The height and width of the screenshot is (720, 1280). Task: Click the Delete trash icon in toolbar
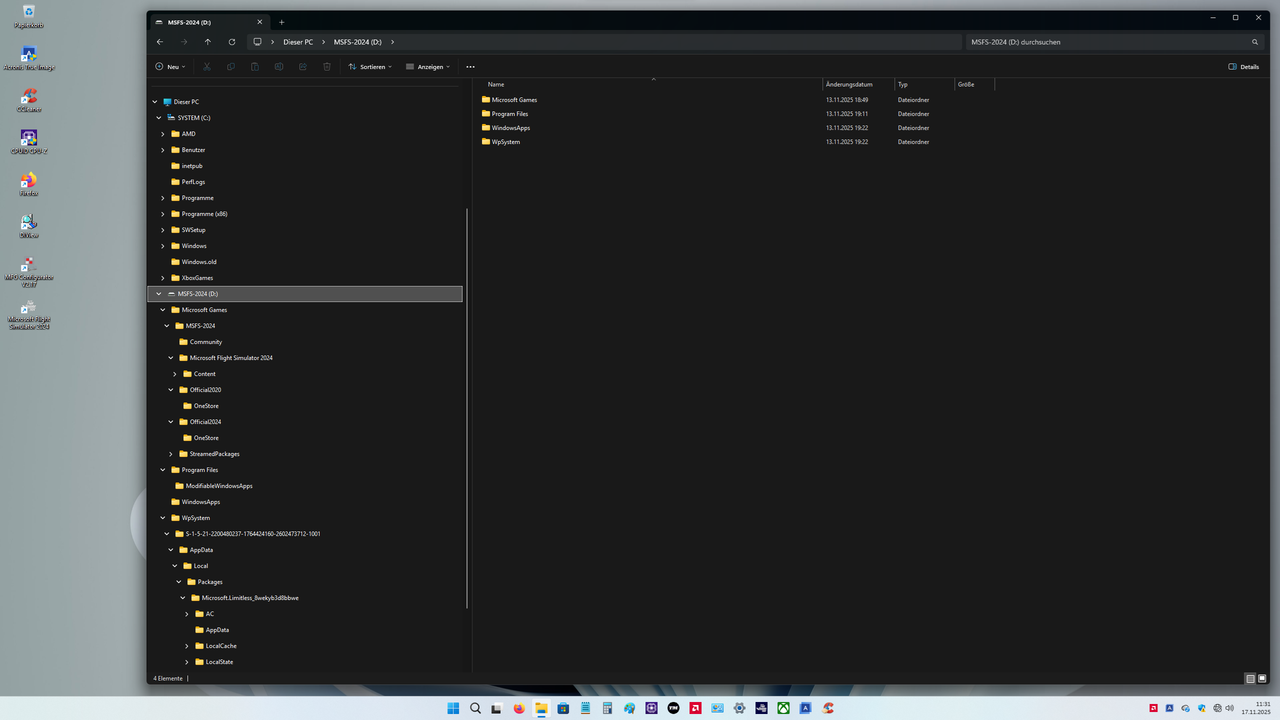point(327,67)
